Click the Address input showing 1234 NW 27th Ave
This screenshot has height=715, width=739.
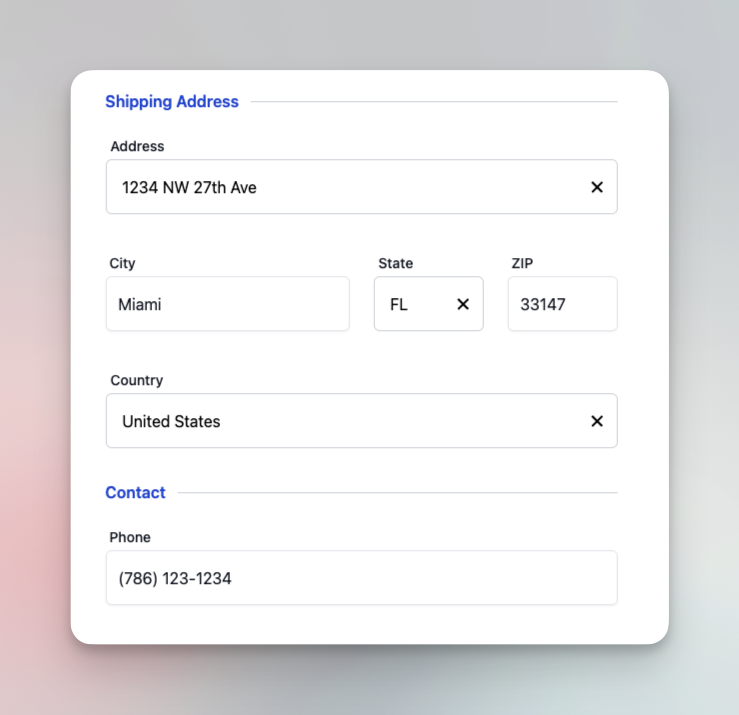[x=340, y=187]
